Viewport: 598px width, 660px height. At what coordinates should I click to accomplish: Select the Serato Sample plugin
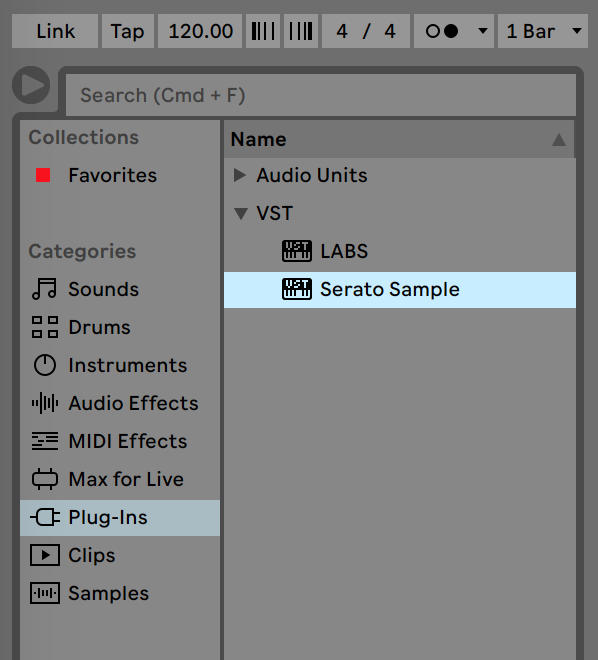[x=400, y=290]
